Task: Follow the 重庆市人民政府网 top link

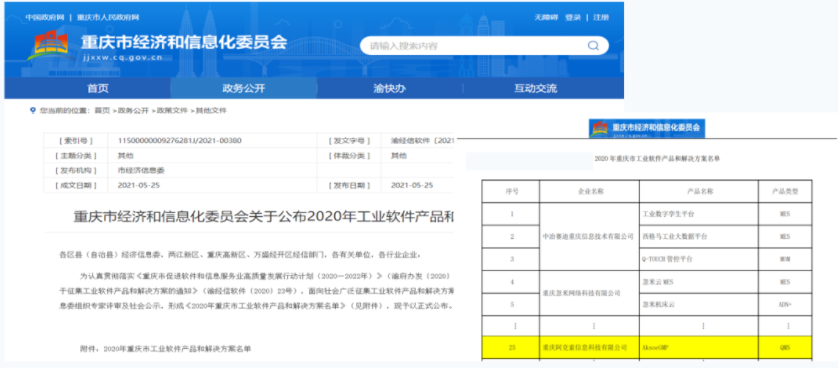Action: tap(108, 18)
